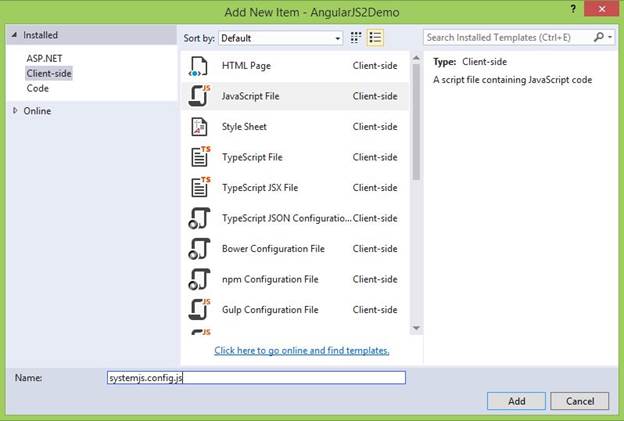
Task: Open the online templates link
Action: click(301, 350)
